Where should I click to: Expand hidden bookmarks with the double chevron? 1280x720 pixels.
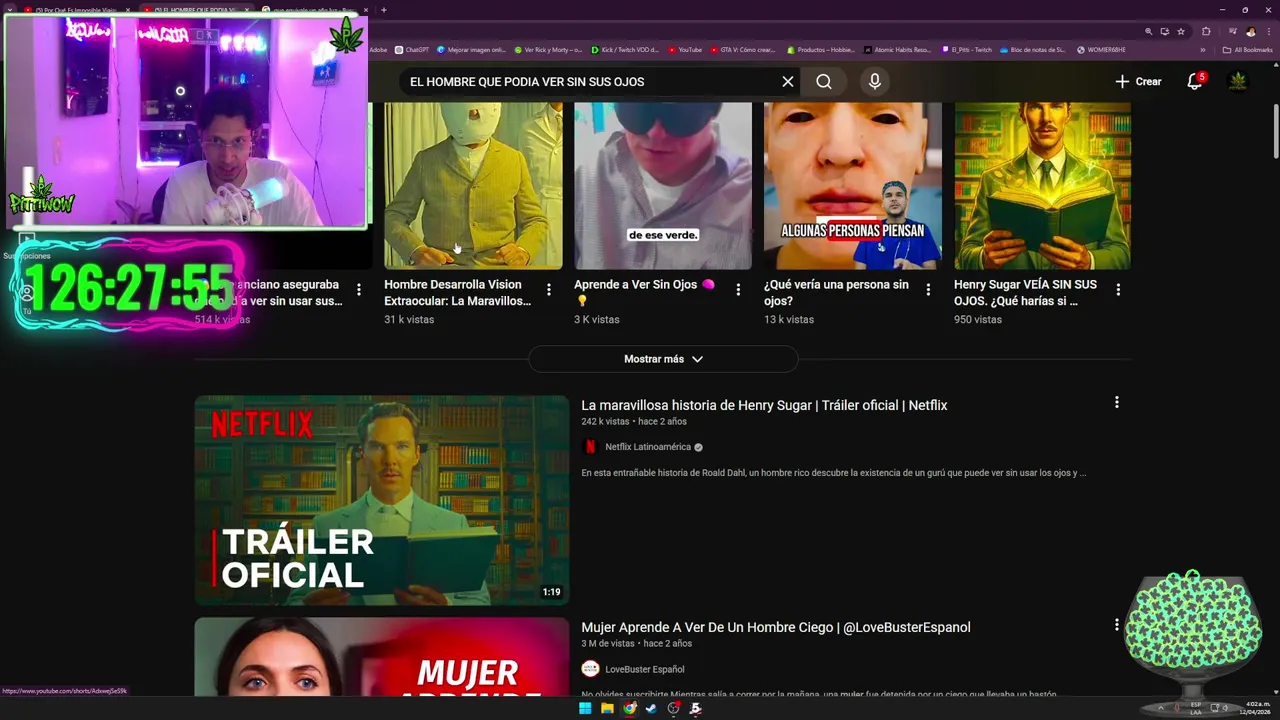(x=1203, y=50)
